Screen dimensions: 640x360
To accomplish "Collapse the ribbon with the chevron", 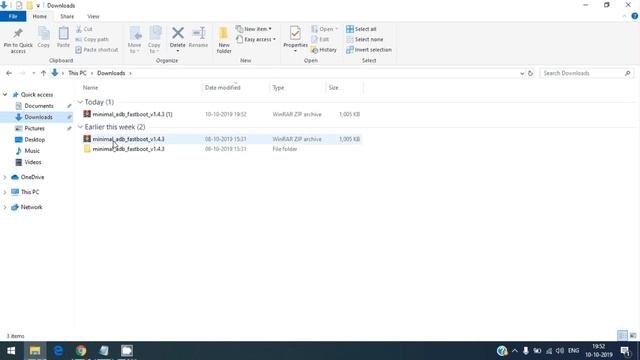I will coord(624,16).
